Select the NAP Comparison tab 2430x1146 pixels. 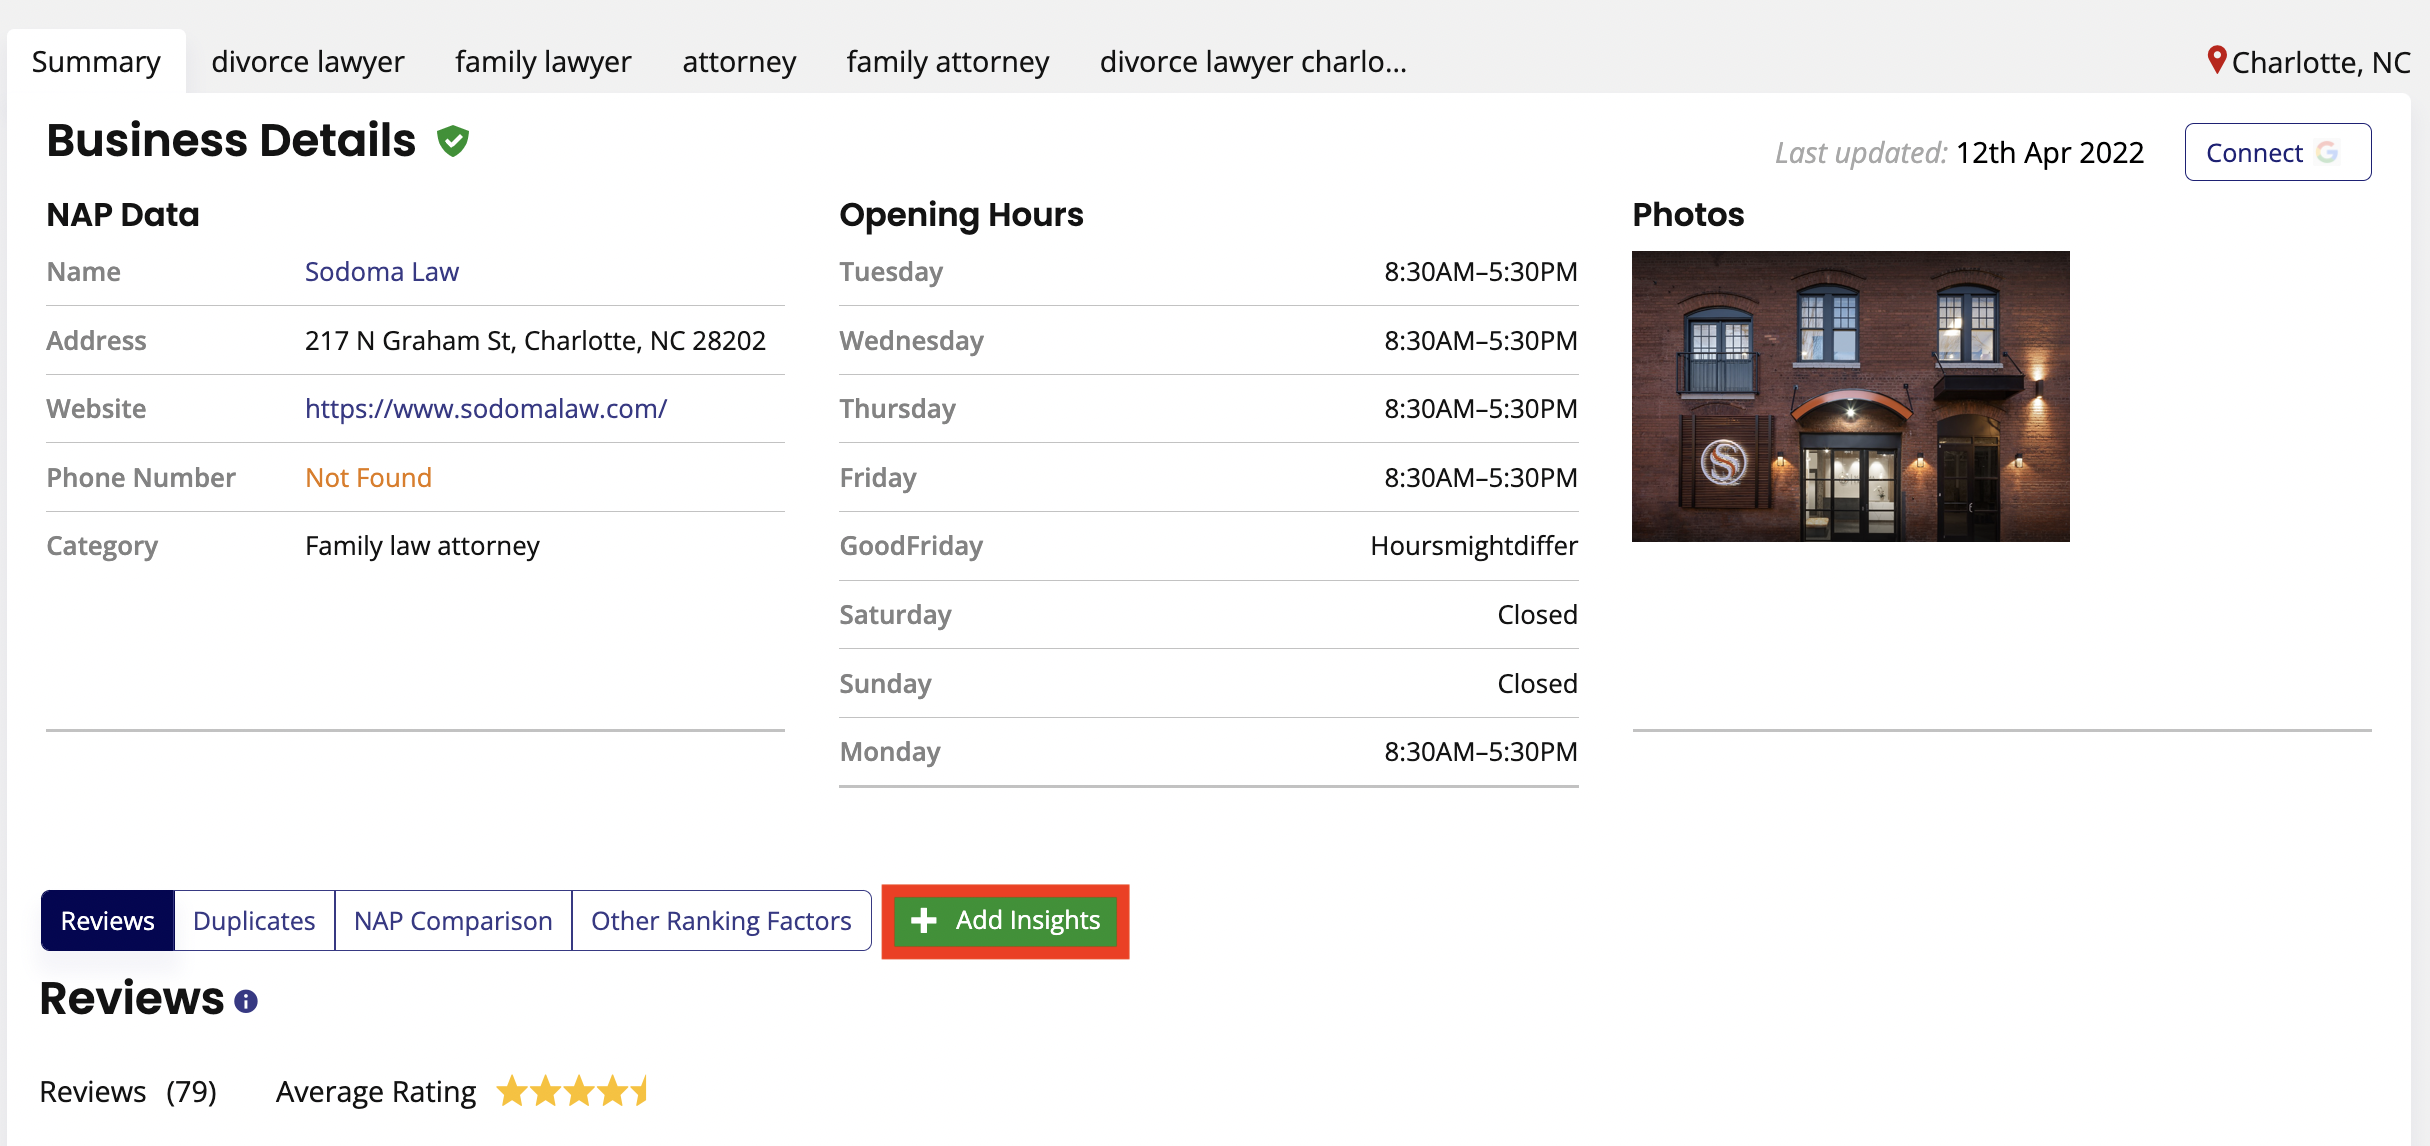click(453, 920)
